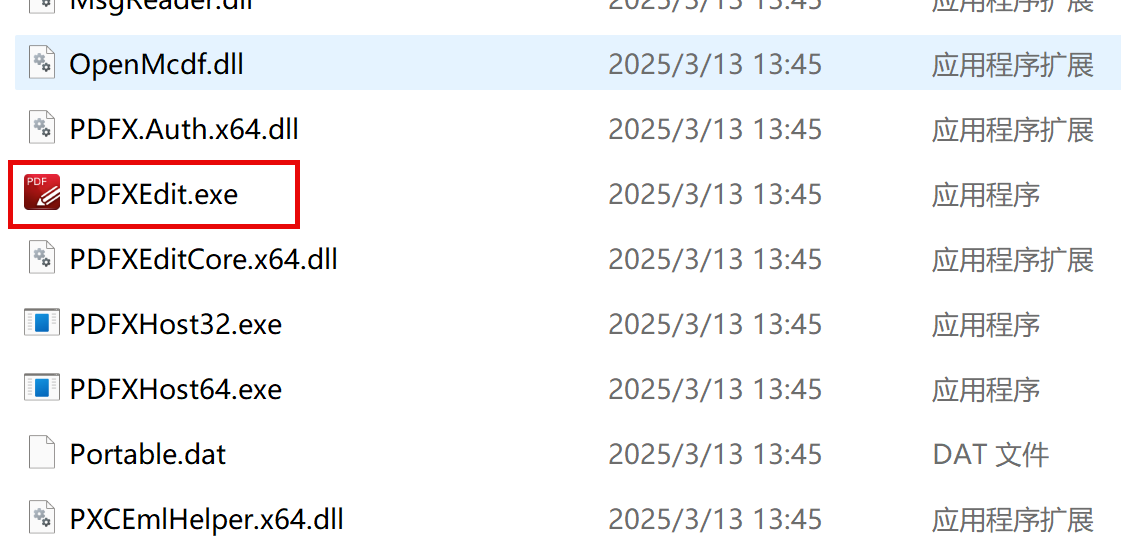Select the OpenMcdf.dll file name
The image size is (1121, 551).
click(x=157, y=64)
